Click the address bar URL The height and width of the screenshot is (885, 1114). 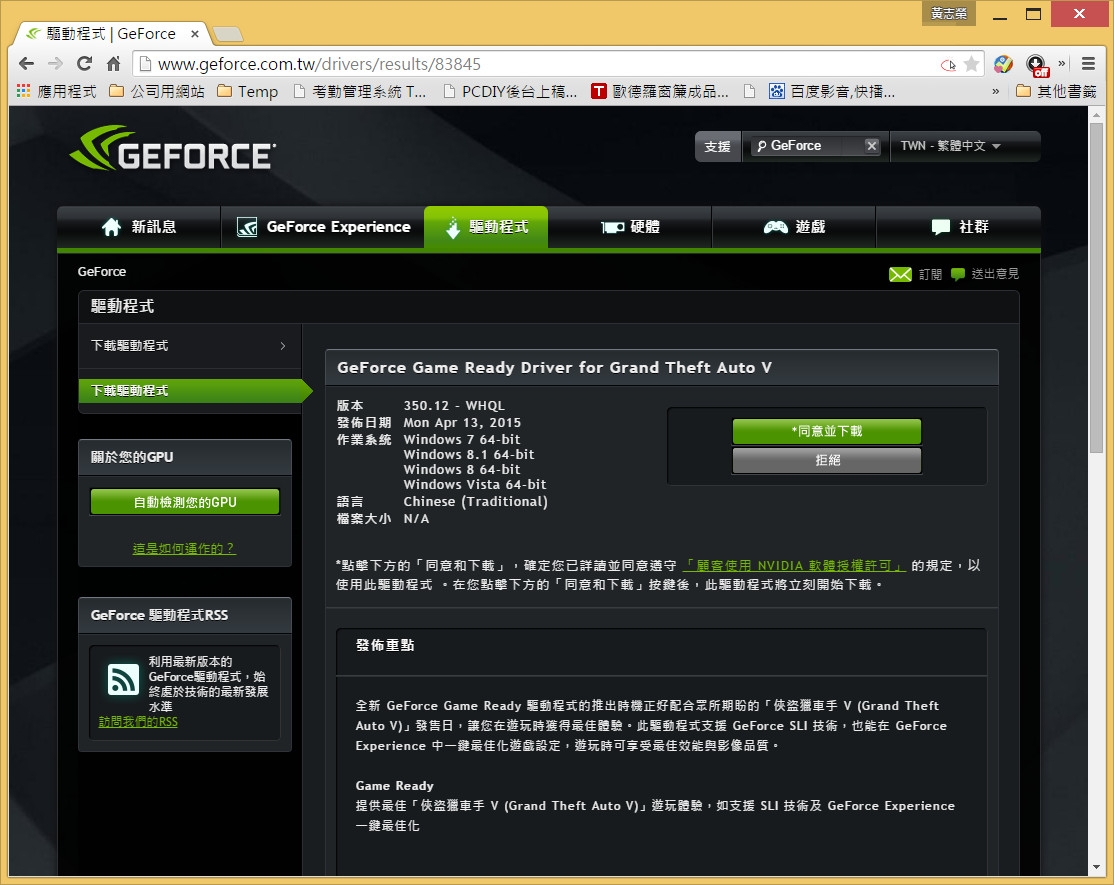coord(319,65)
